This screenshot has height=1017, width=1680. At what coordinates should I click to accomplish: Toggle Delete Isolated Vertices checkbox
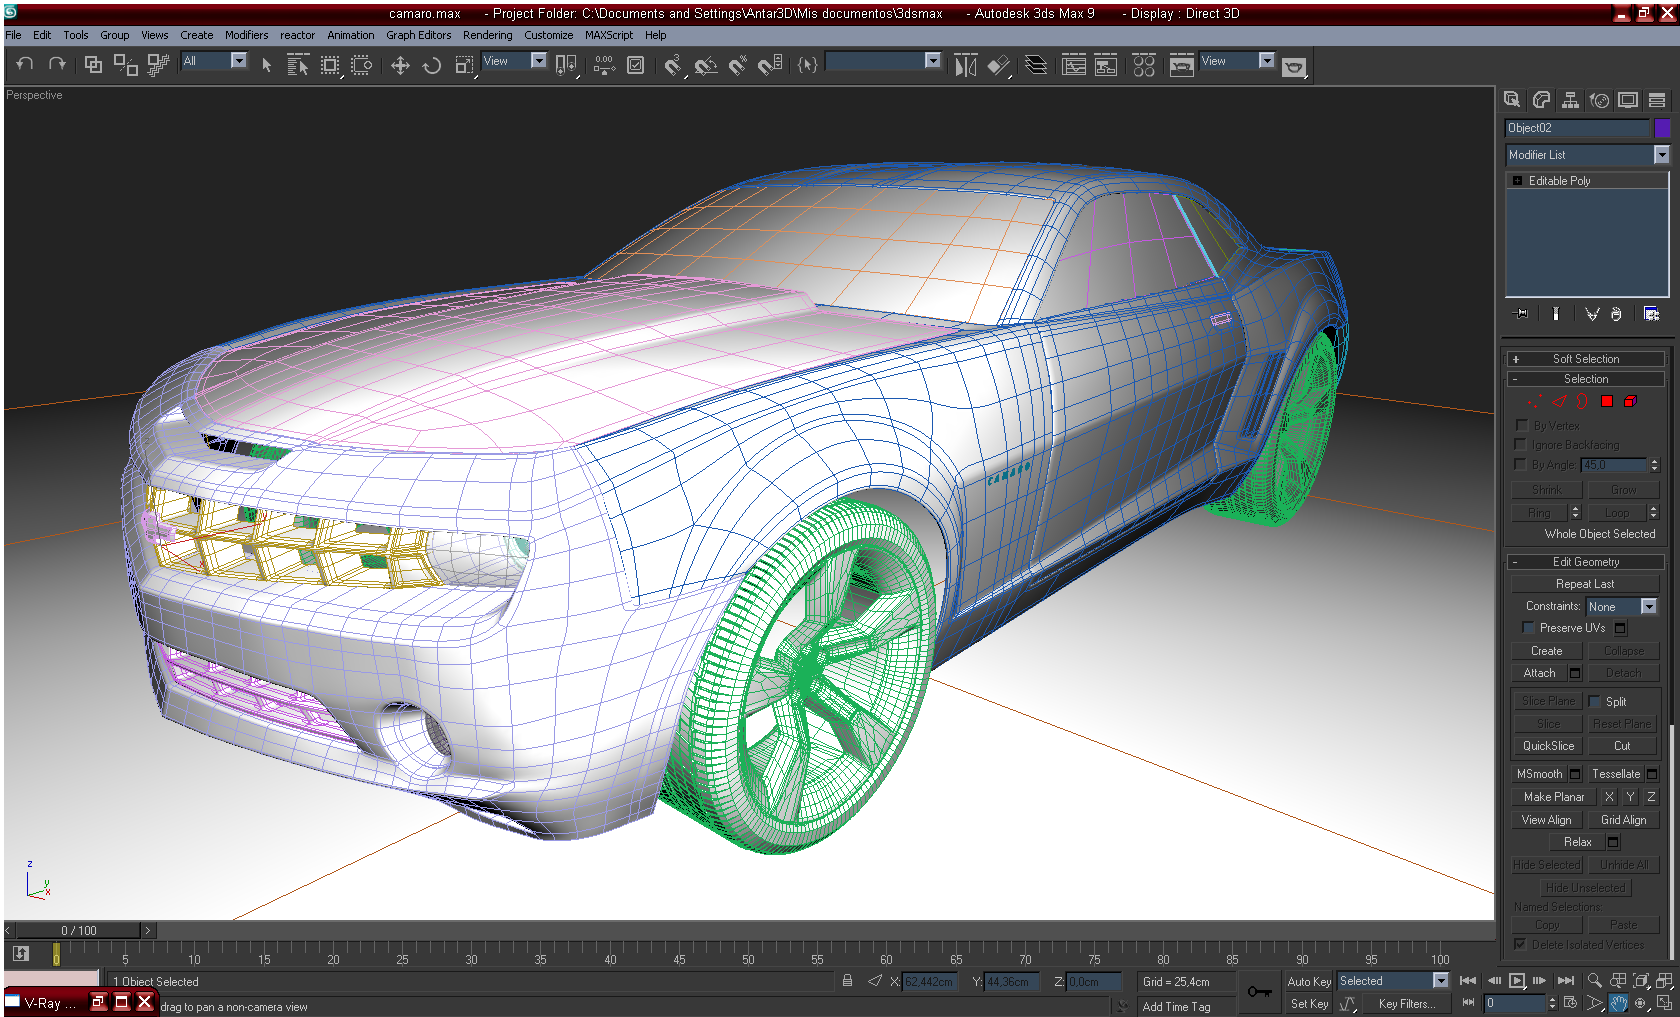click(x=1520, y=944)
